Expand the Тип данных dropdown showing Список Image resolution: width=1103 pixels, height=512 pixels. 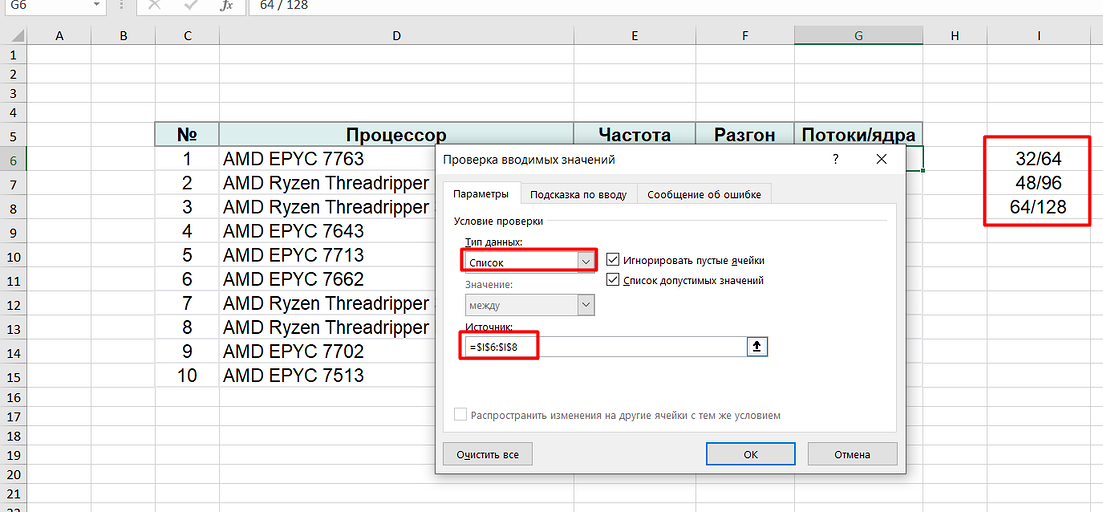pos(586,261)
